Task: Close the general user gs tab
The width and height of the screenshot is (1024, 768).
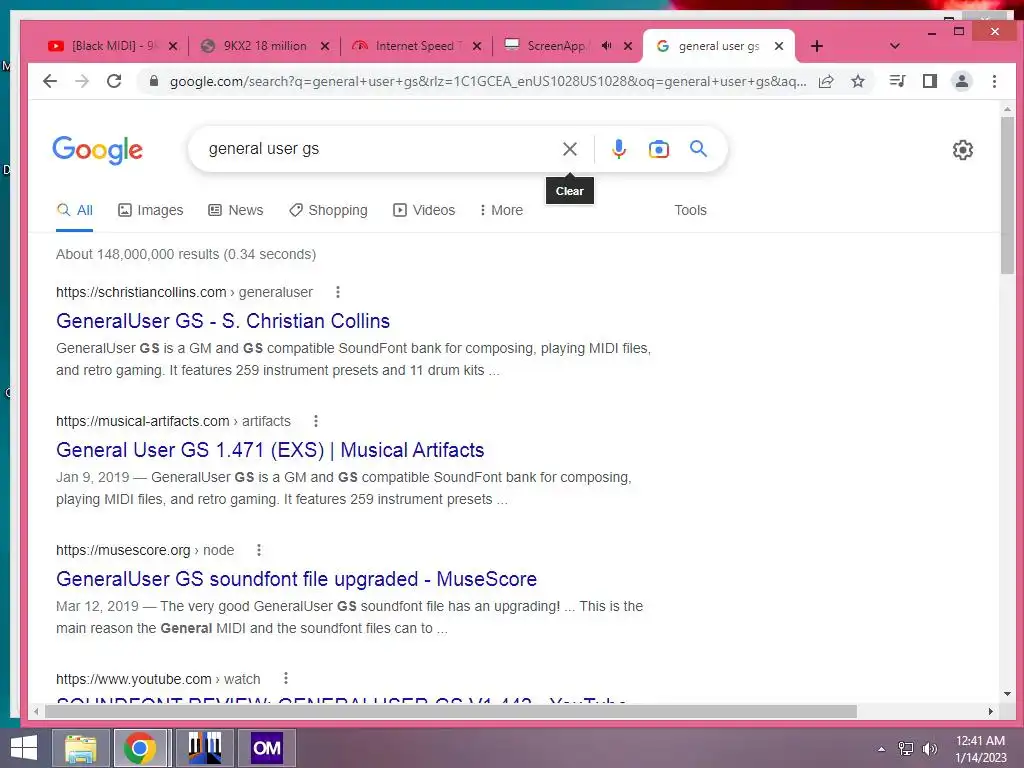Action: click(779, 46)
